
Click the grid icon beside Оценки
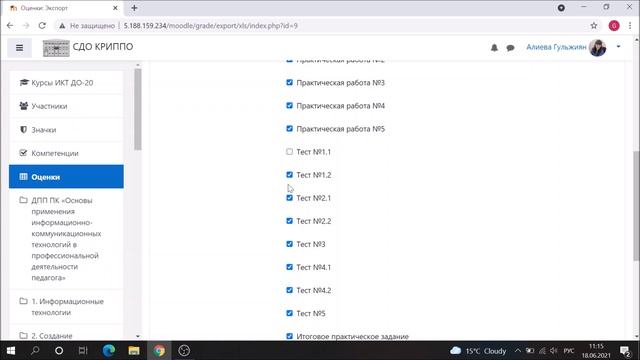click(x=23, y=177)
